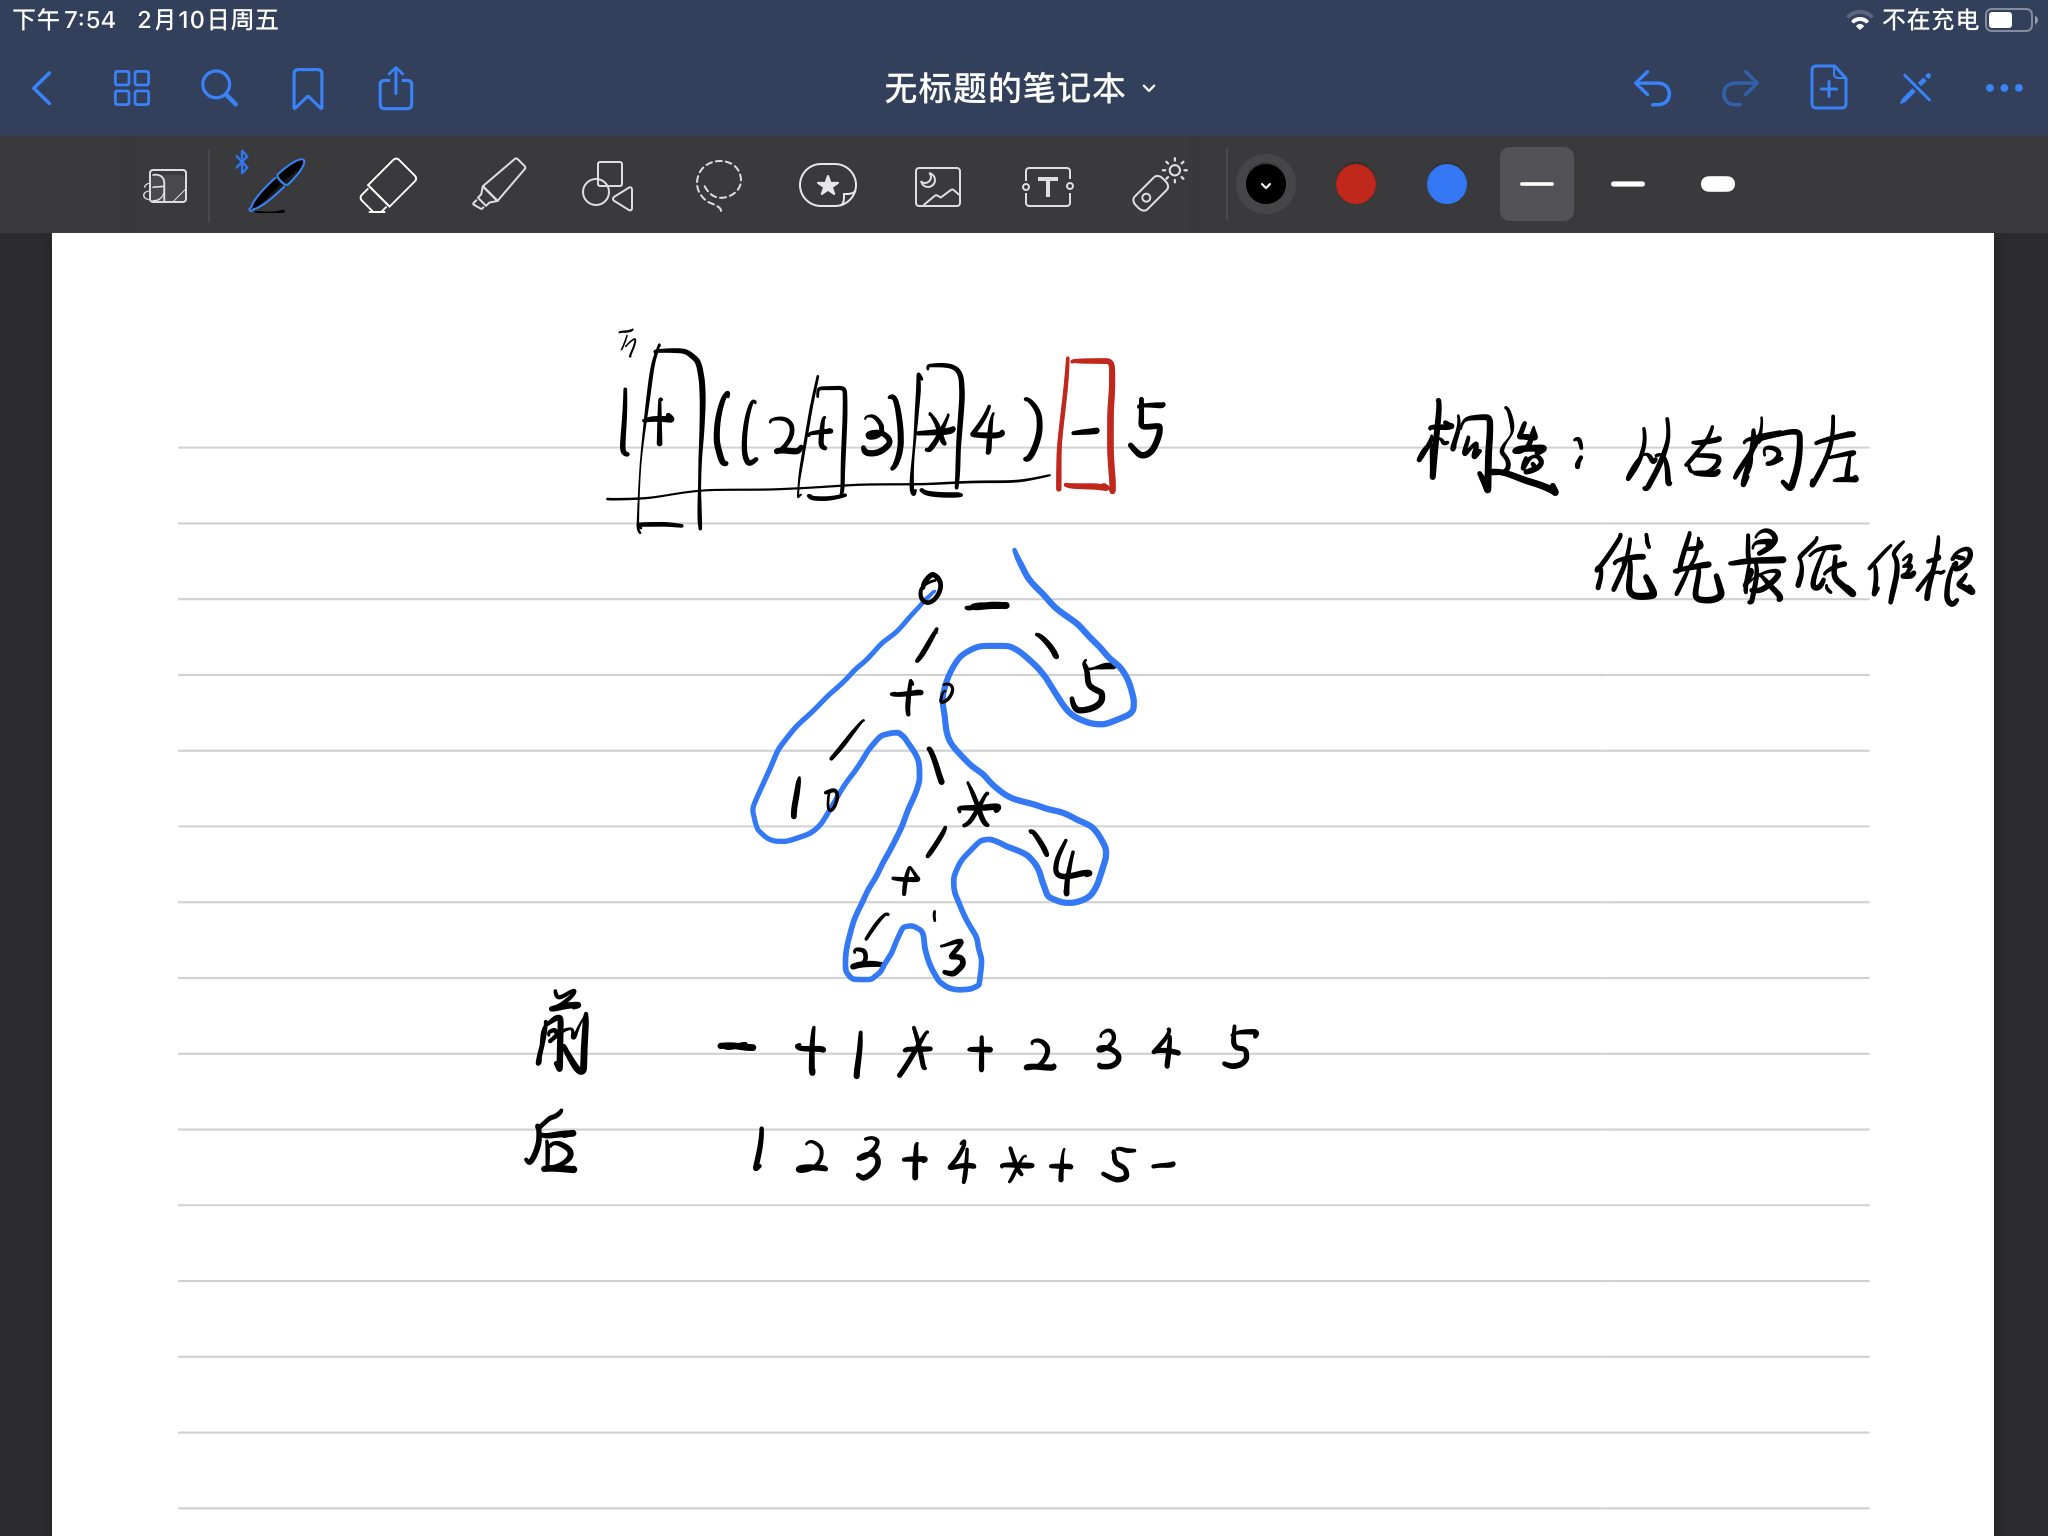
Task: Select the image insert tool
Action: (x=937, y=185)
